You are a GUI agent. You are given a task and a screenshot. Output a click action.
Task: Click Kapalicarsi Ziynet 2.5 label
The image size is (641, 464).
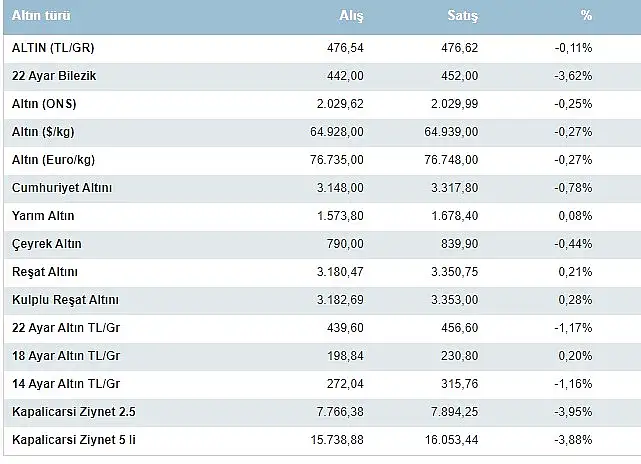(74, 412)
